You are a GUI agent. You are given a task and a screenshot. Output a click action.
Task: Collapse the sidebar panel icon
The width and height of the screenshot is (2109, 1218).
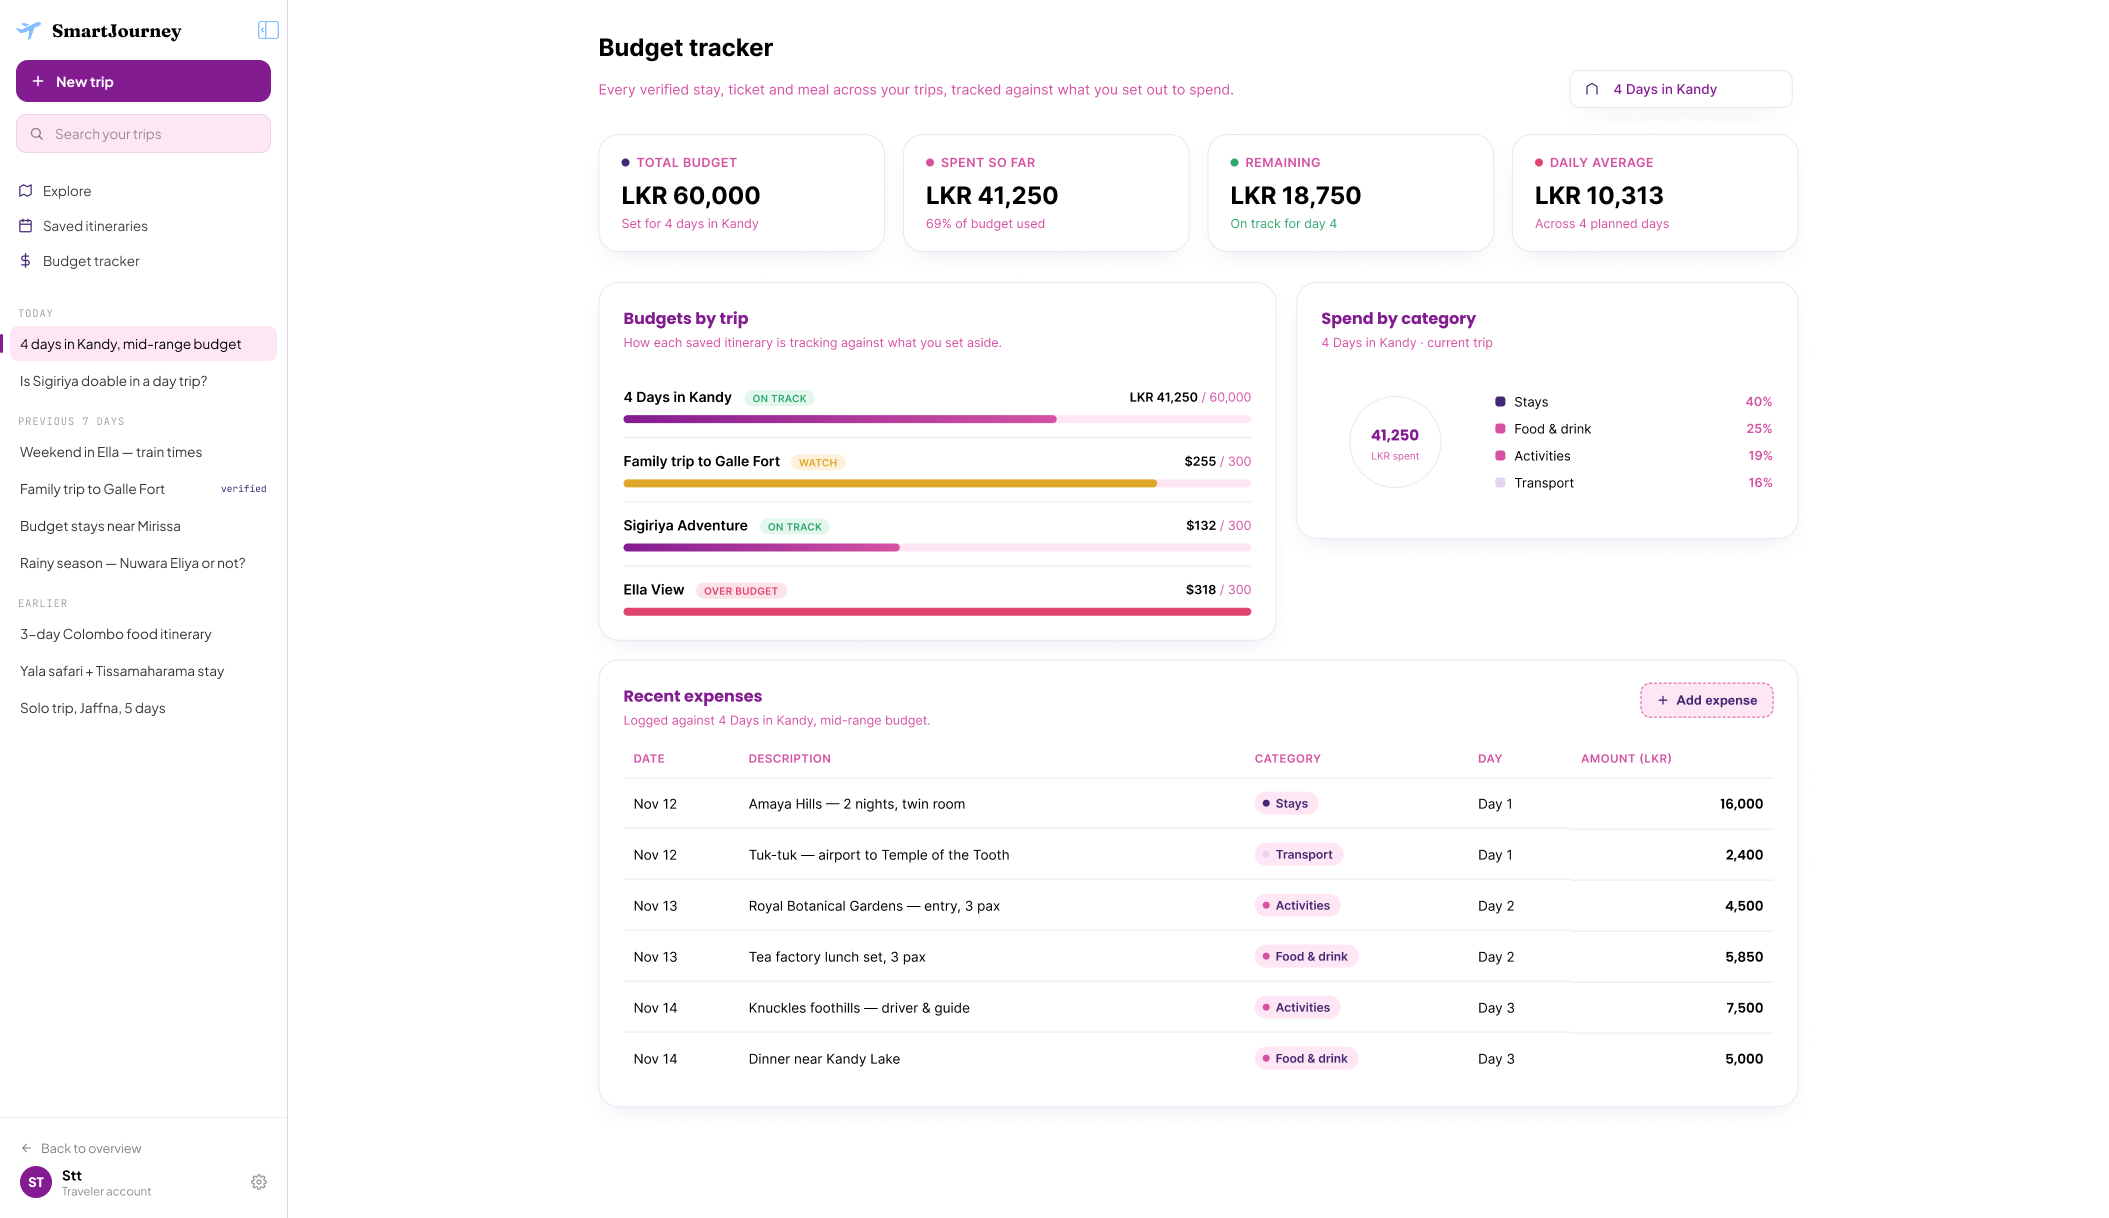pyautogui.click(x=268, y=30)
